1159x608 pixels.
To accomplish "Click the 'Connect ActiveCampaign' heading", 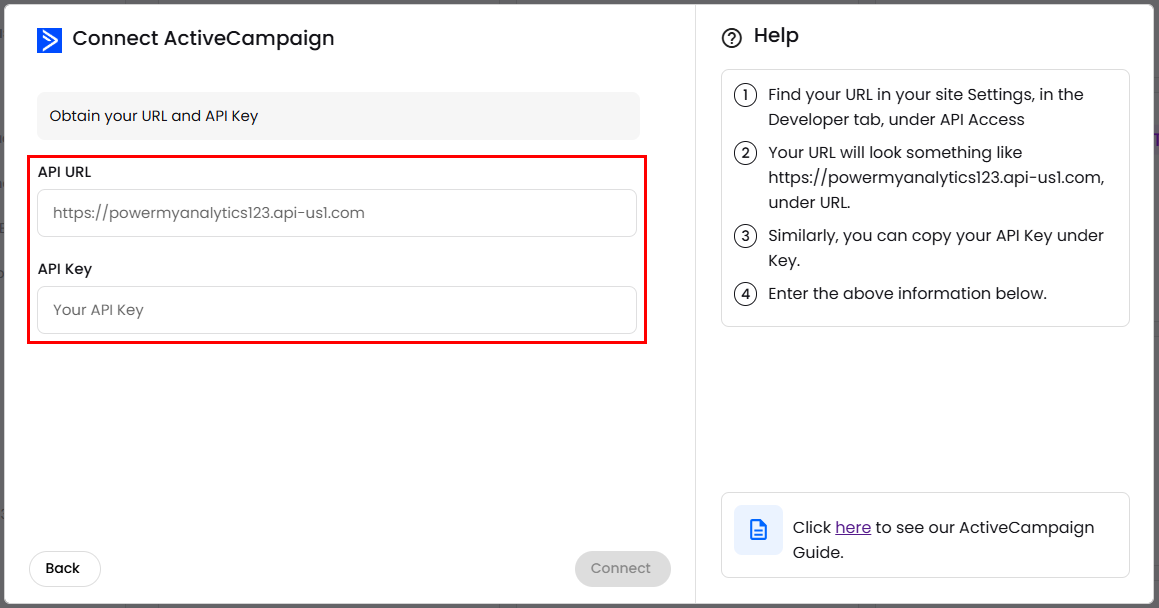I will point(203,39).
